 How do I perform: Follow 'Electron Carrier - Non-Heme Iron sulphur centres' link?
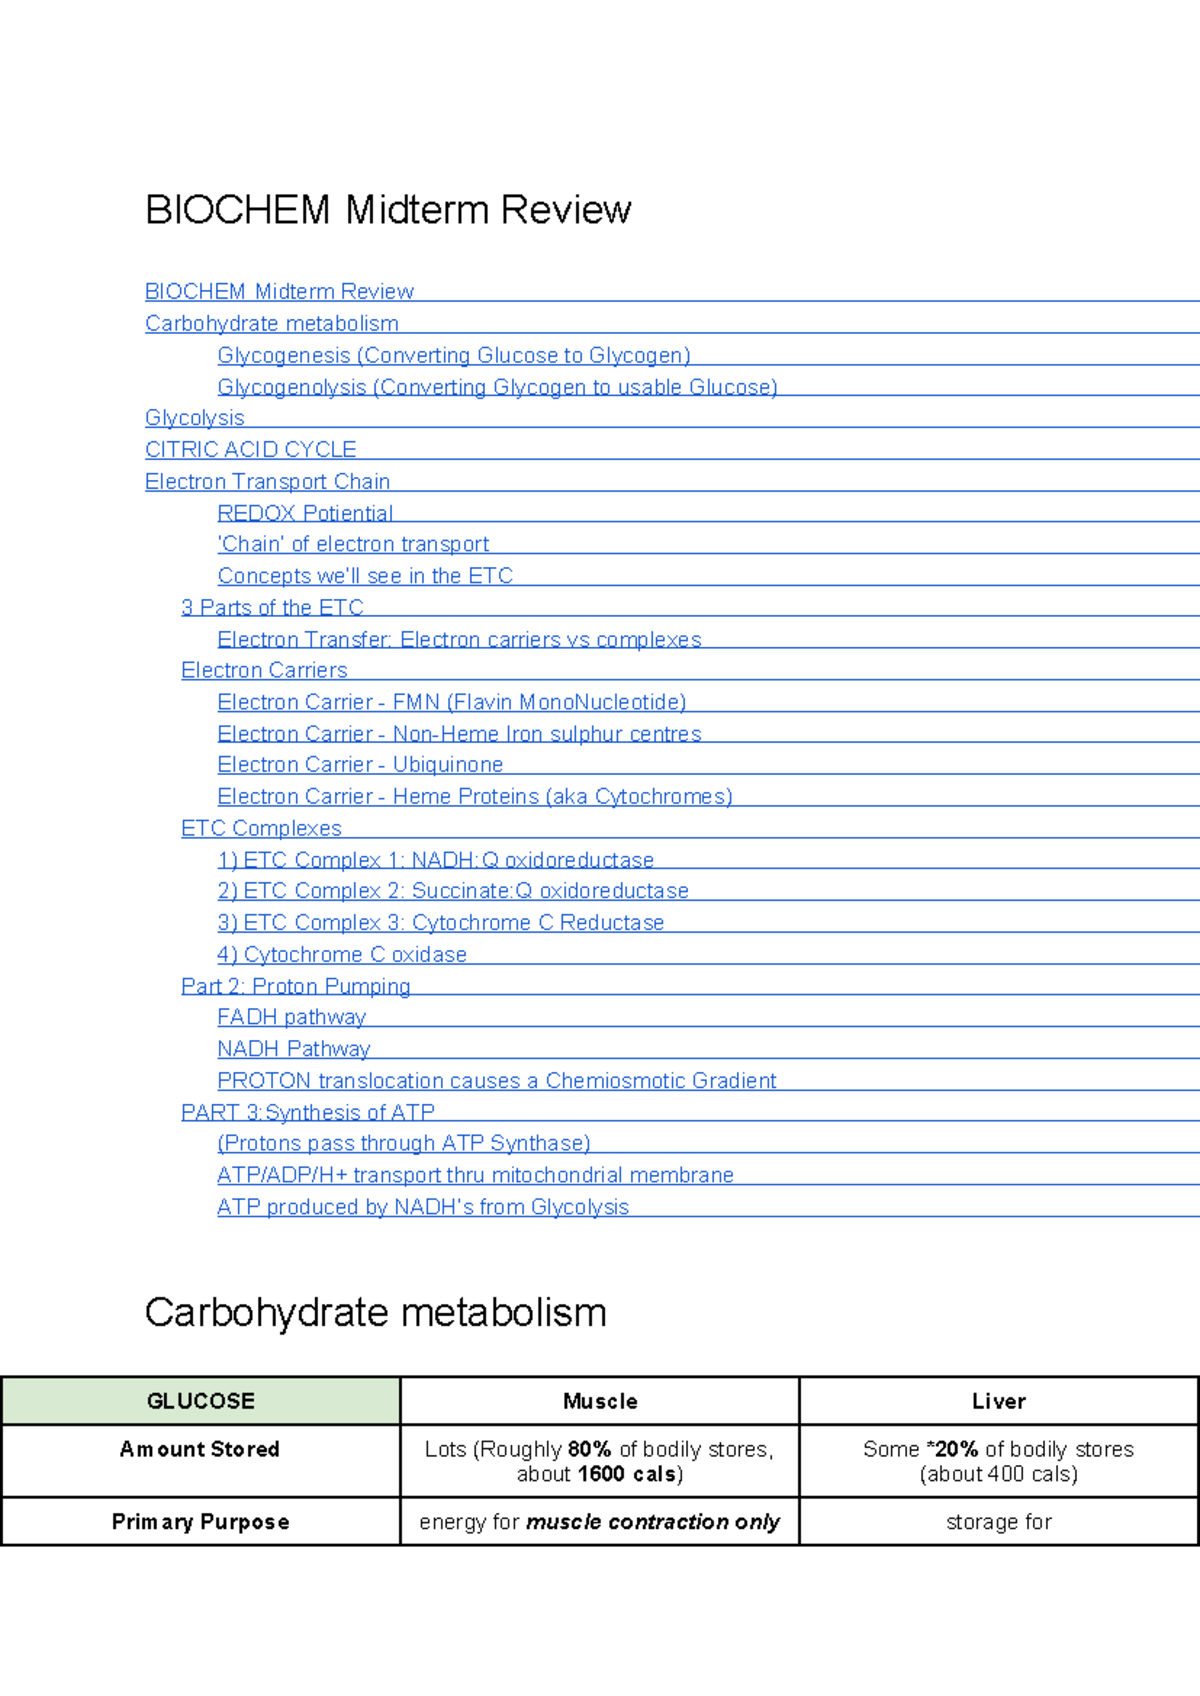point(459,733)
